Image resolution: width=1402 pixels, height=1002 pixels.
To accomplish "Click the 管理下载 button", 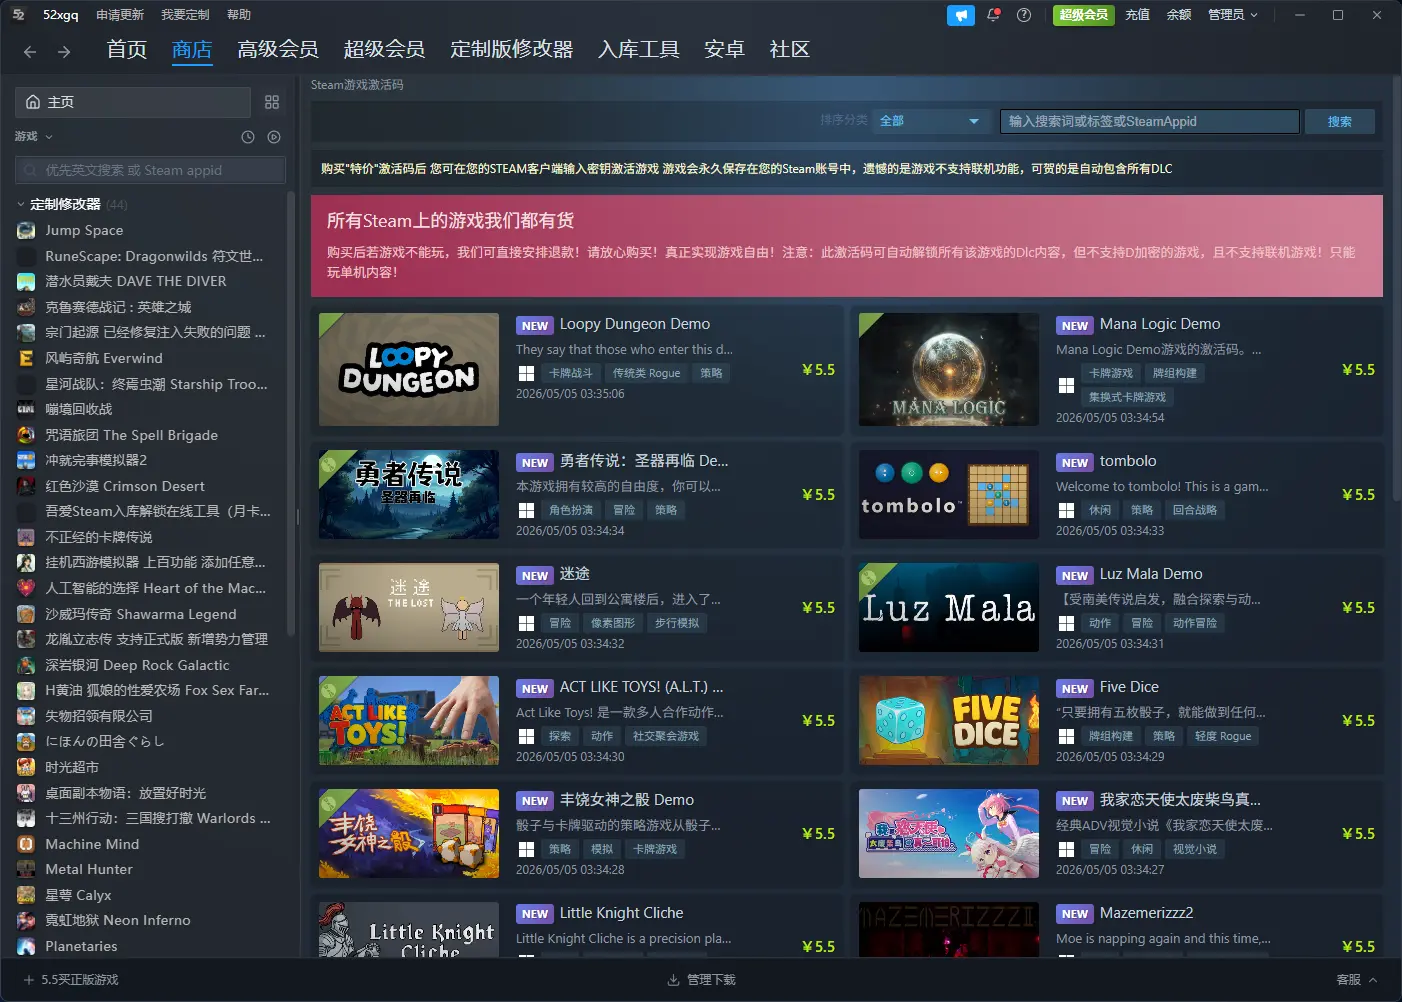I will (701, 980).
